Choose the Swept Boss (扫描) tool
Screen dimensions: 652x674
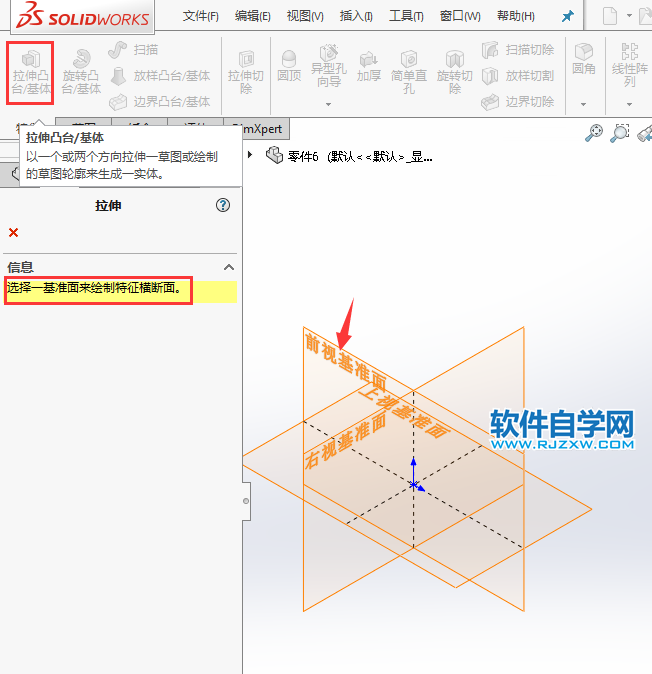(x=133, y=50)
